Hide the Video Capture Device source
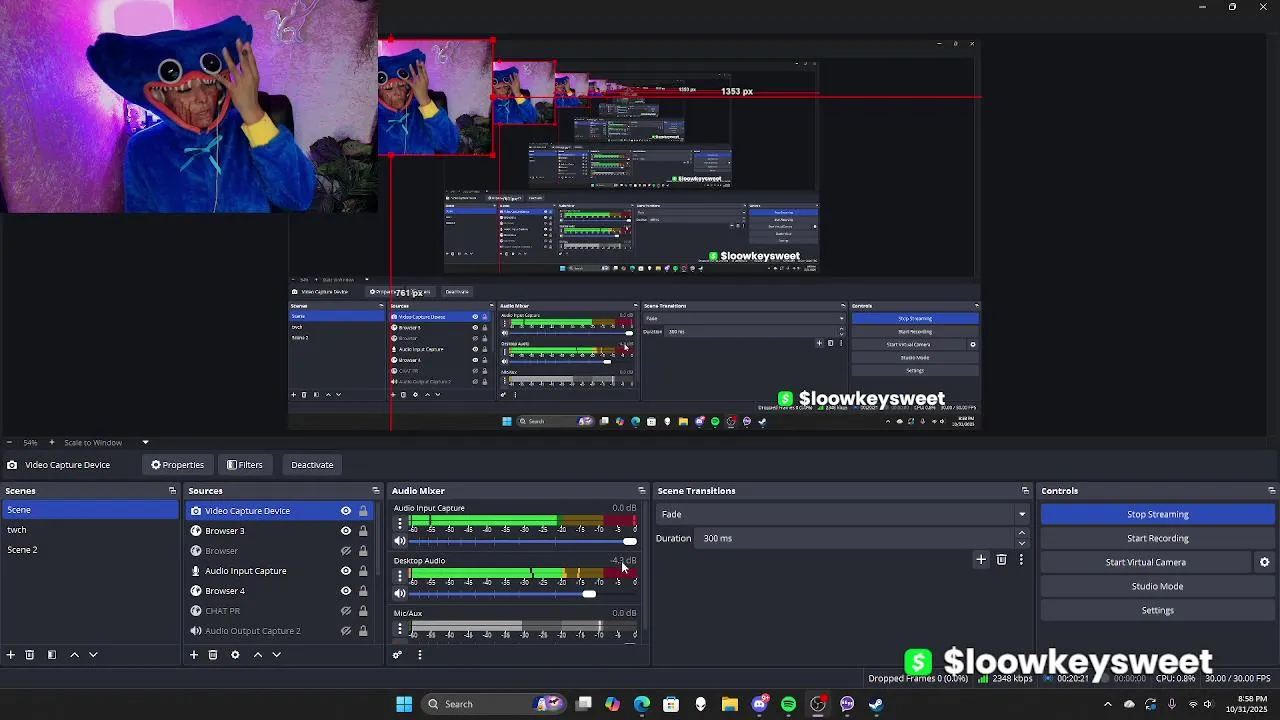 346,511
